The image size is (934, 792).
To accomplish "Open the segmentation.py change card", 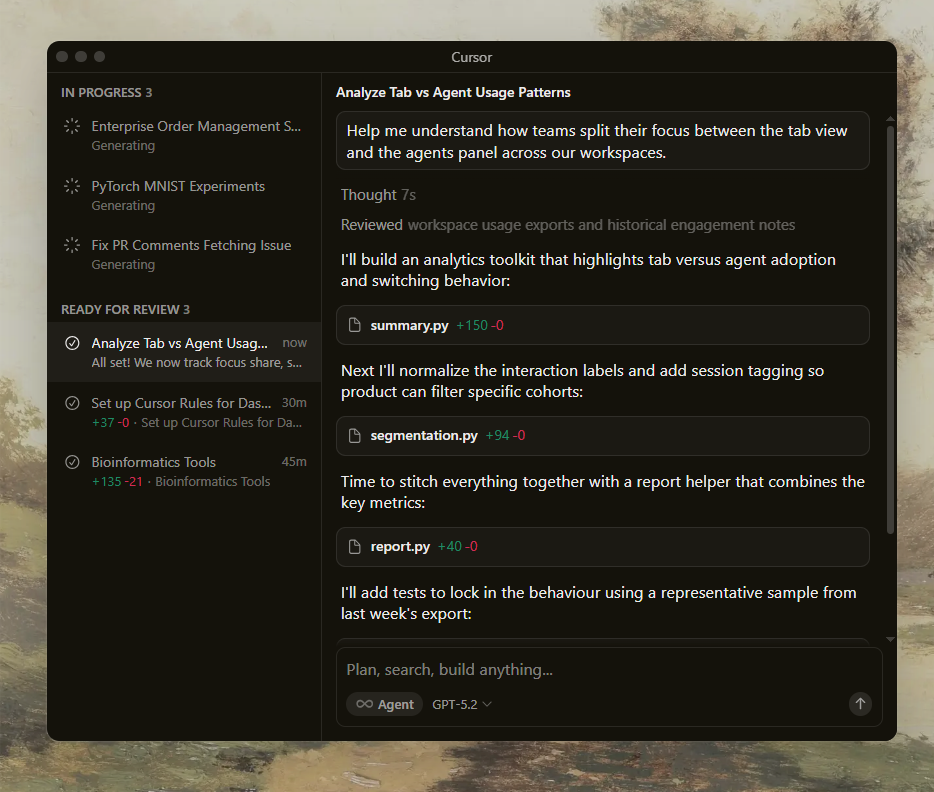I will (602, 436).
